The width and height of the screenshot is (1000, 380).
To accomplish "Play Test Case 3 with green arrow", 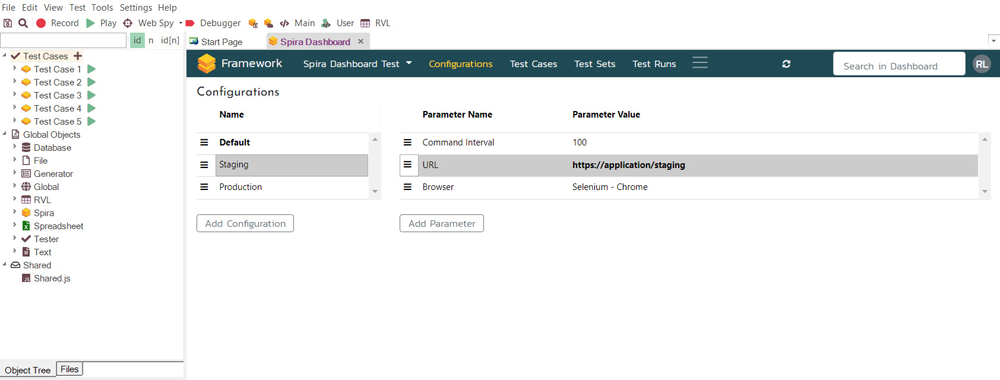I will point(91,95).
